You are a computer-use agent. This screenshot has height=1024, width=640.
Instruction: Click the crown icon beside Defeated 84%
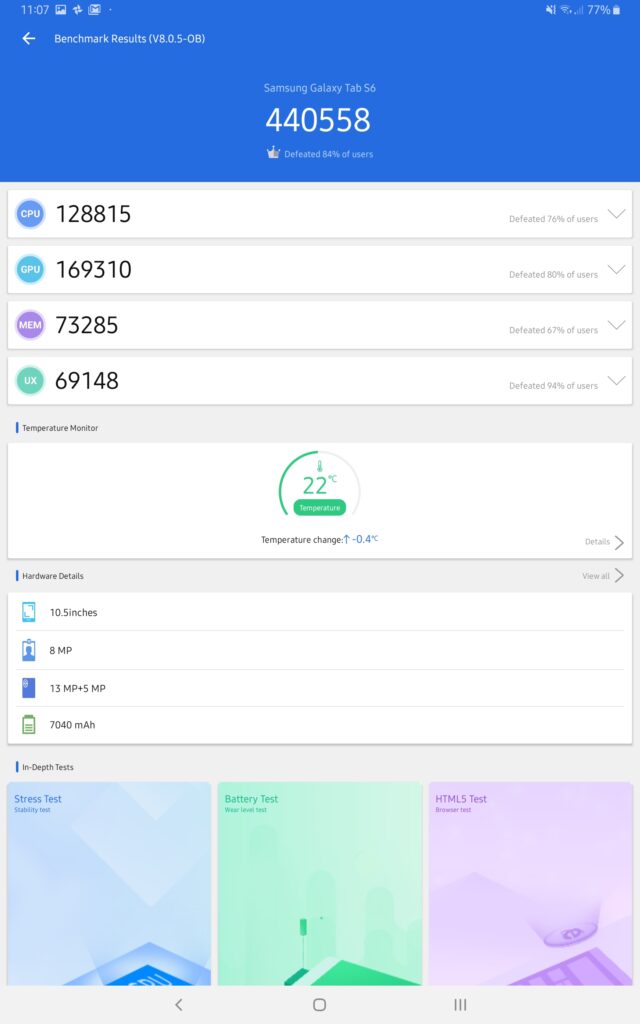(x=273, y=153)
